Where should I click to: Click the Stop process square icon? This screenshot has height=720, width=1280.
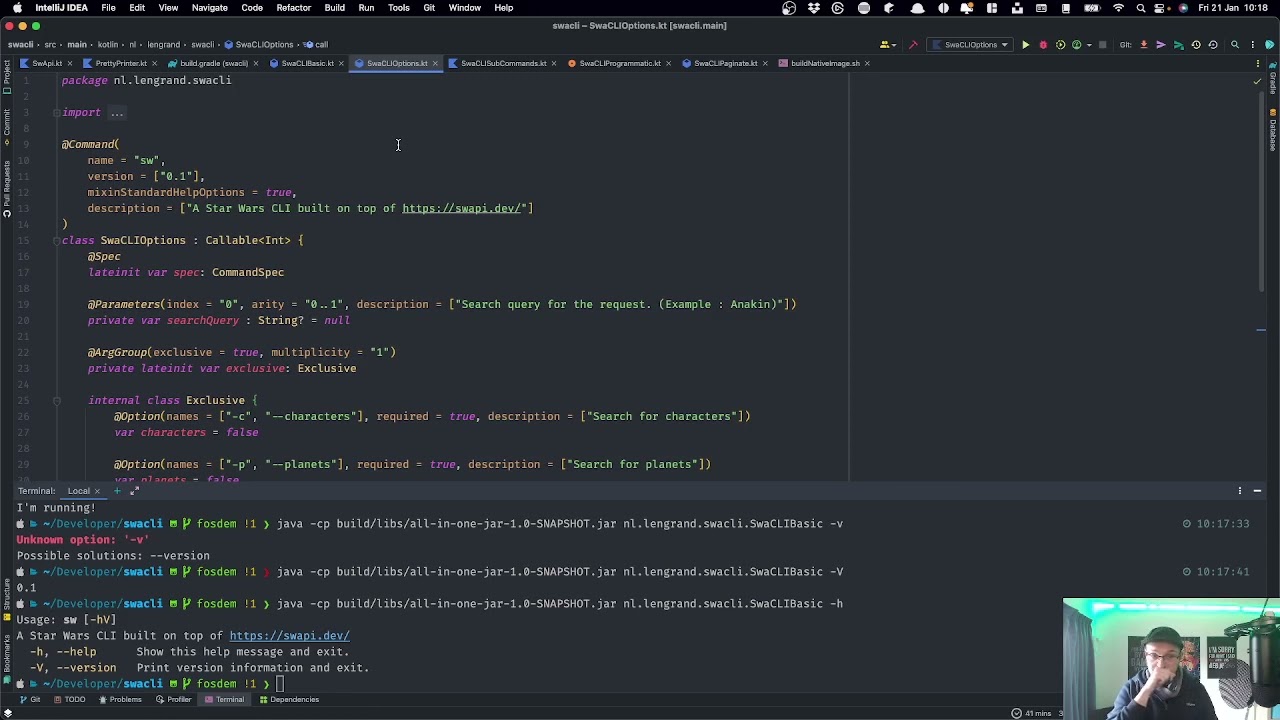point(1102,45)
